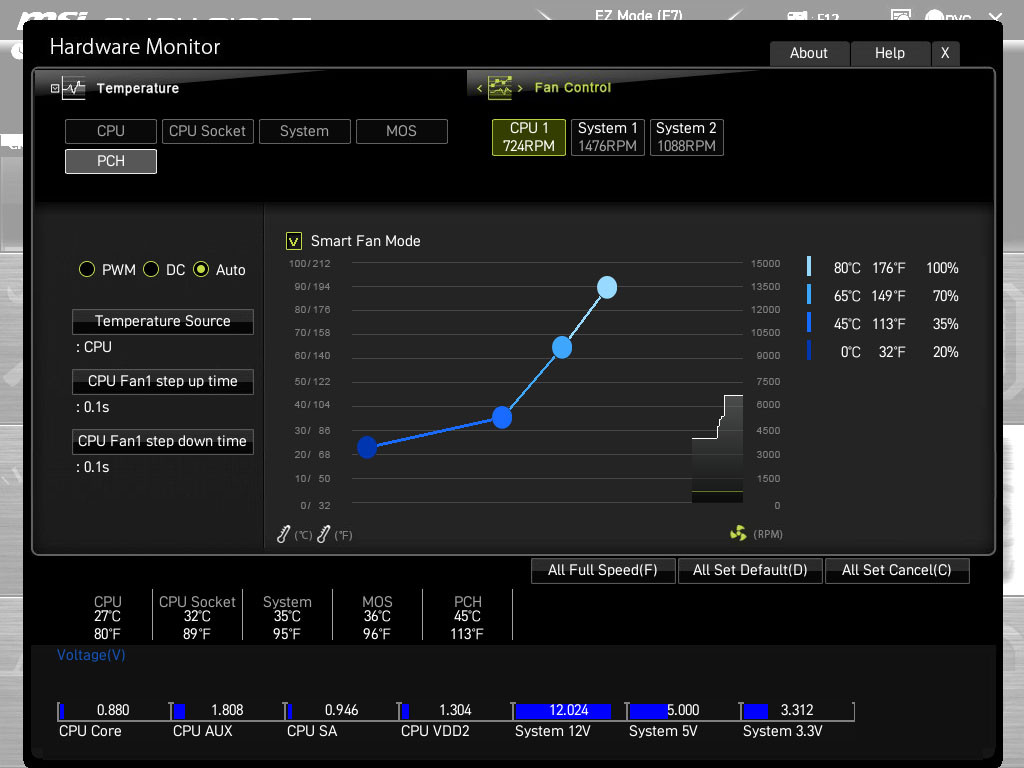Select the Auto radio button

(201, 269)
